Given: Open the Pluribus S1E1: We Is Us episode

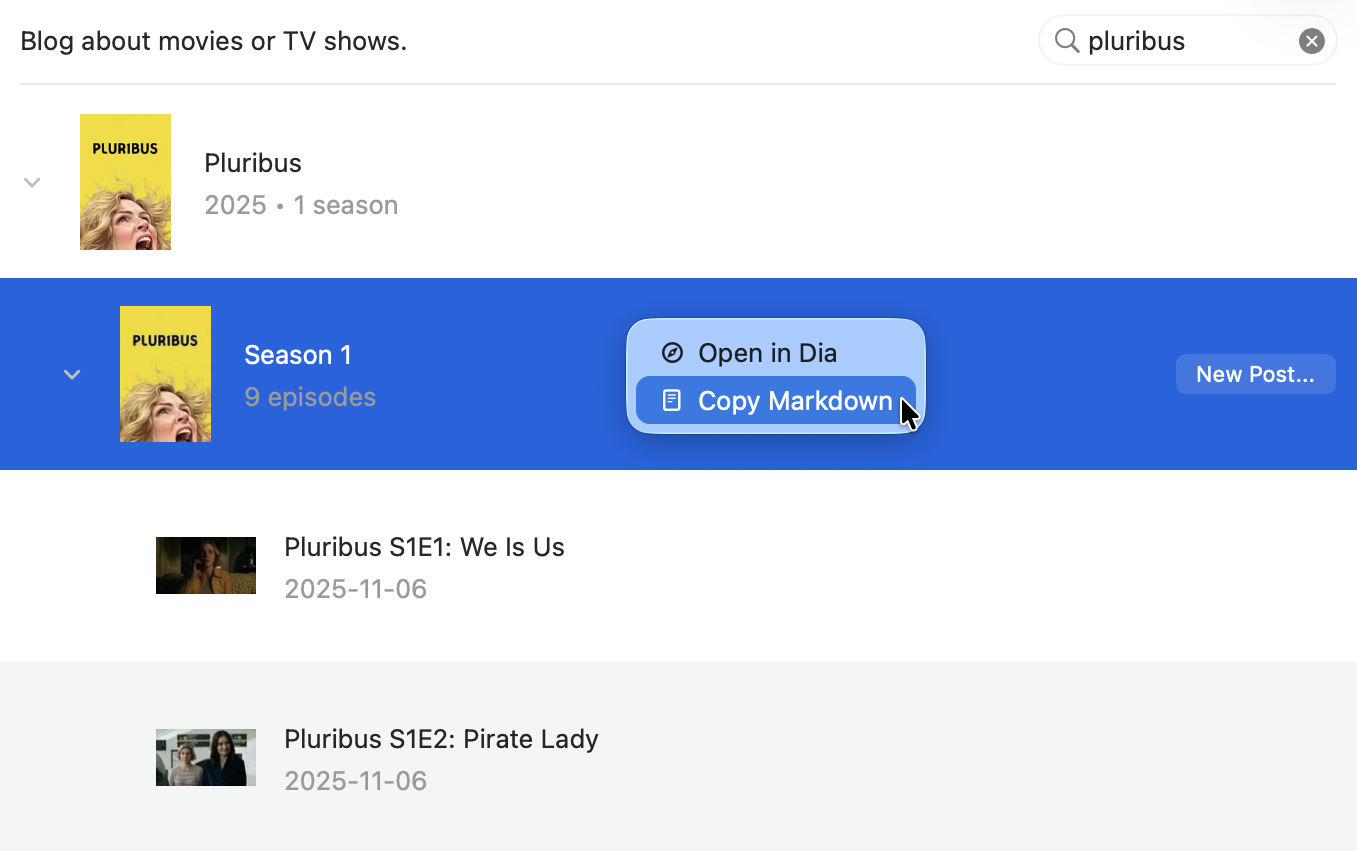Looking at the screenshot, I should 424,547.
